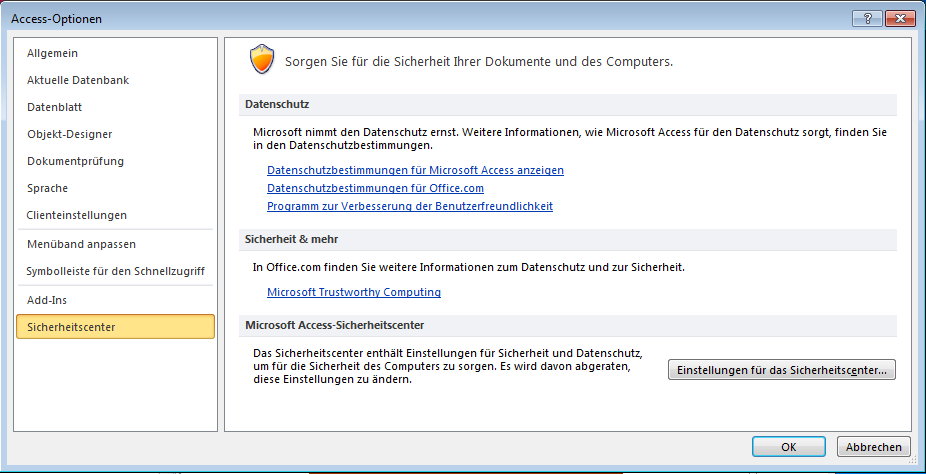Screen dimensions: 926x474
Task: Follow Programm zur Verbesserung der Benutzerfreundlichkeit link
Action: pos(410,207)
